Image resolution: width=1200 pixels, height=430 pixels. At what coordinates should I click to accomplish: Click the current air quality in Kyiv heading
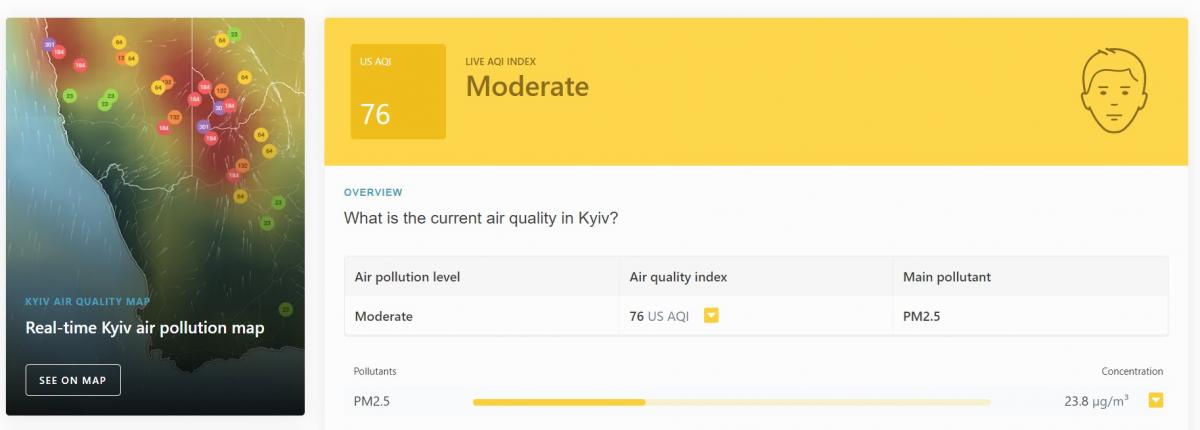pos(480,218)
